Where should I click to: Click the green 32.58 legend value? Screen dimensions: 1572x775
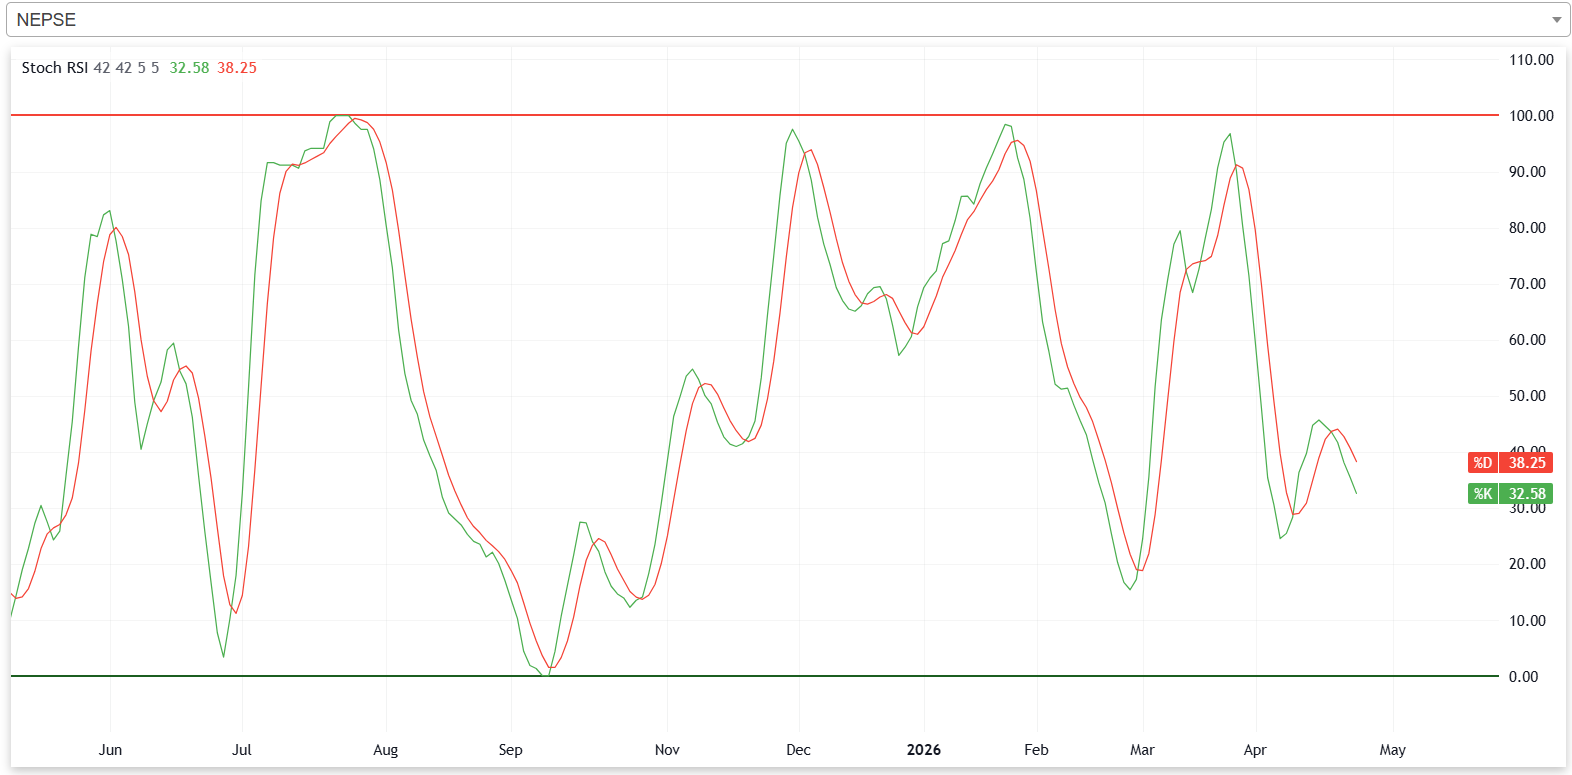(x=189, y=68)
